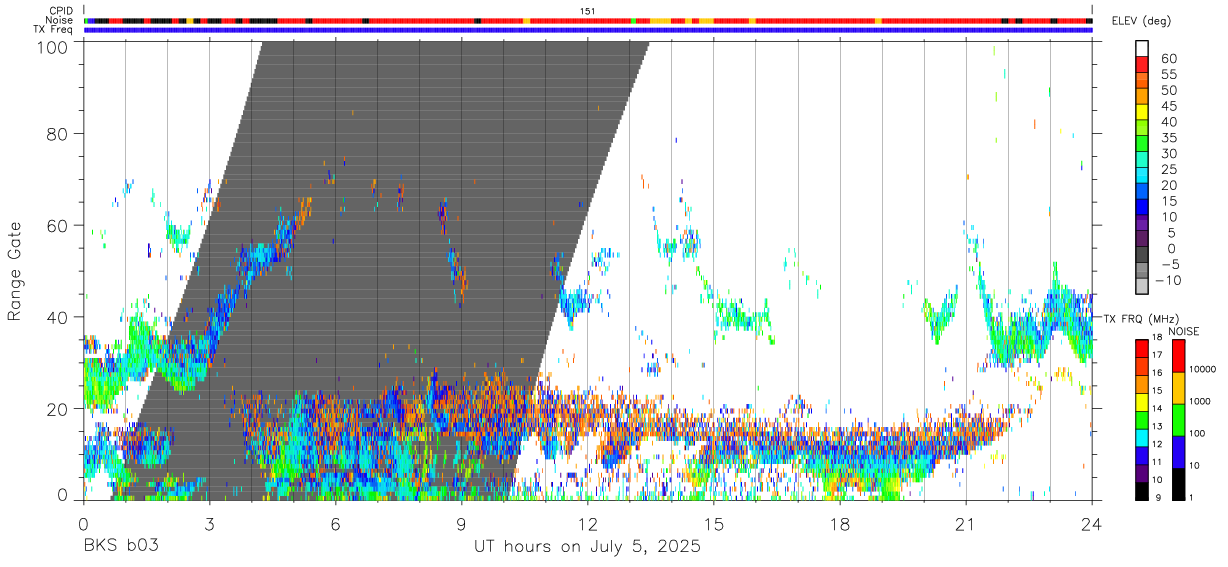Viewport: 1228px width, 567px height.
Task: Click the 6 tick on UT hours axis
Action: [x=336, y=524]
